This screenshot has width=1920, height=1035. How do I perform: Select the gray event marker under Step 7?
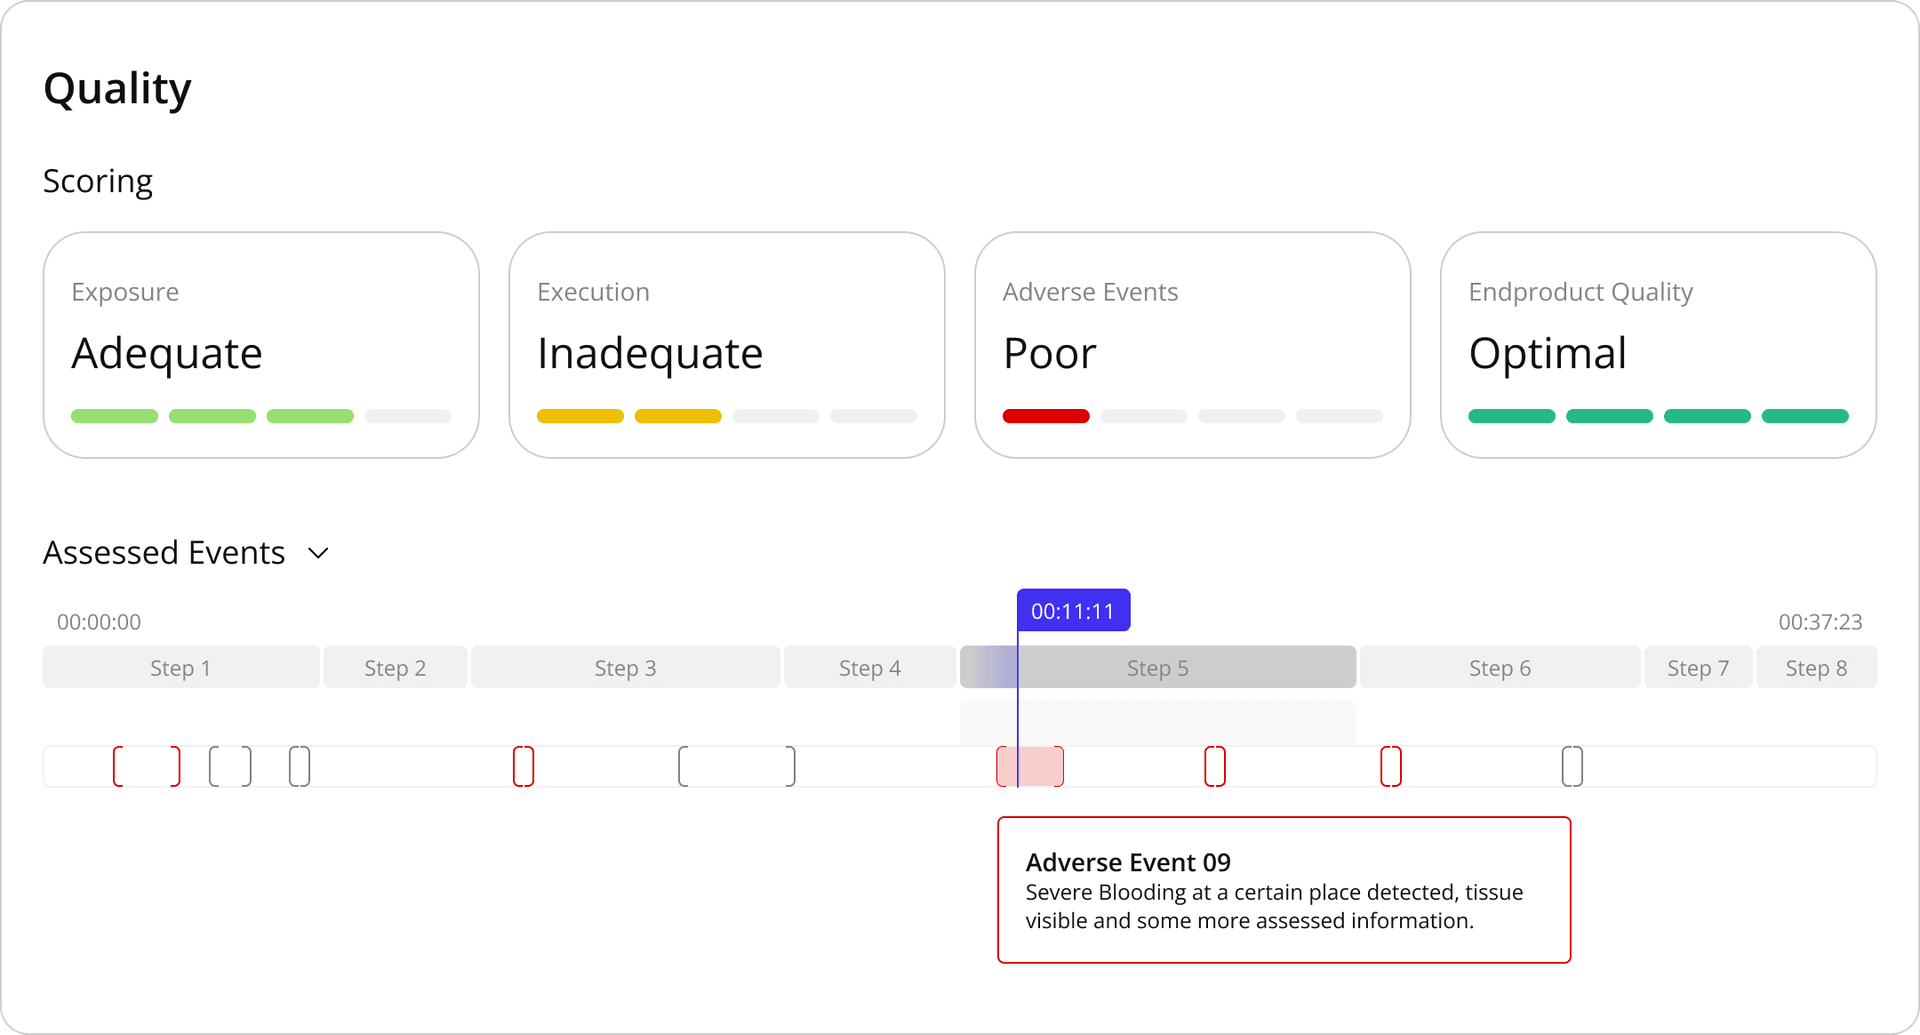point(1571,765)
